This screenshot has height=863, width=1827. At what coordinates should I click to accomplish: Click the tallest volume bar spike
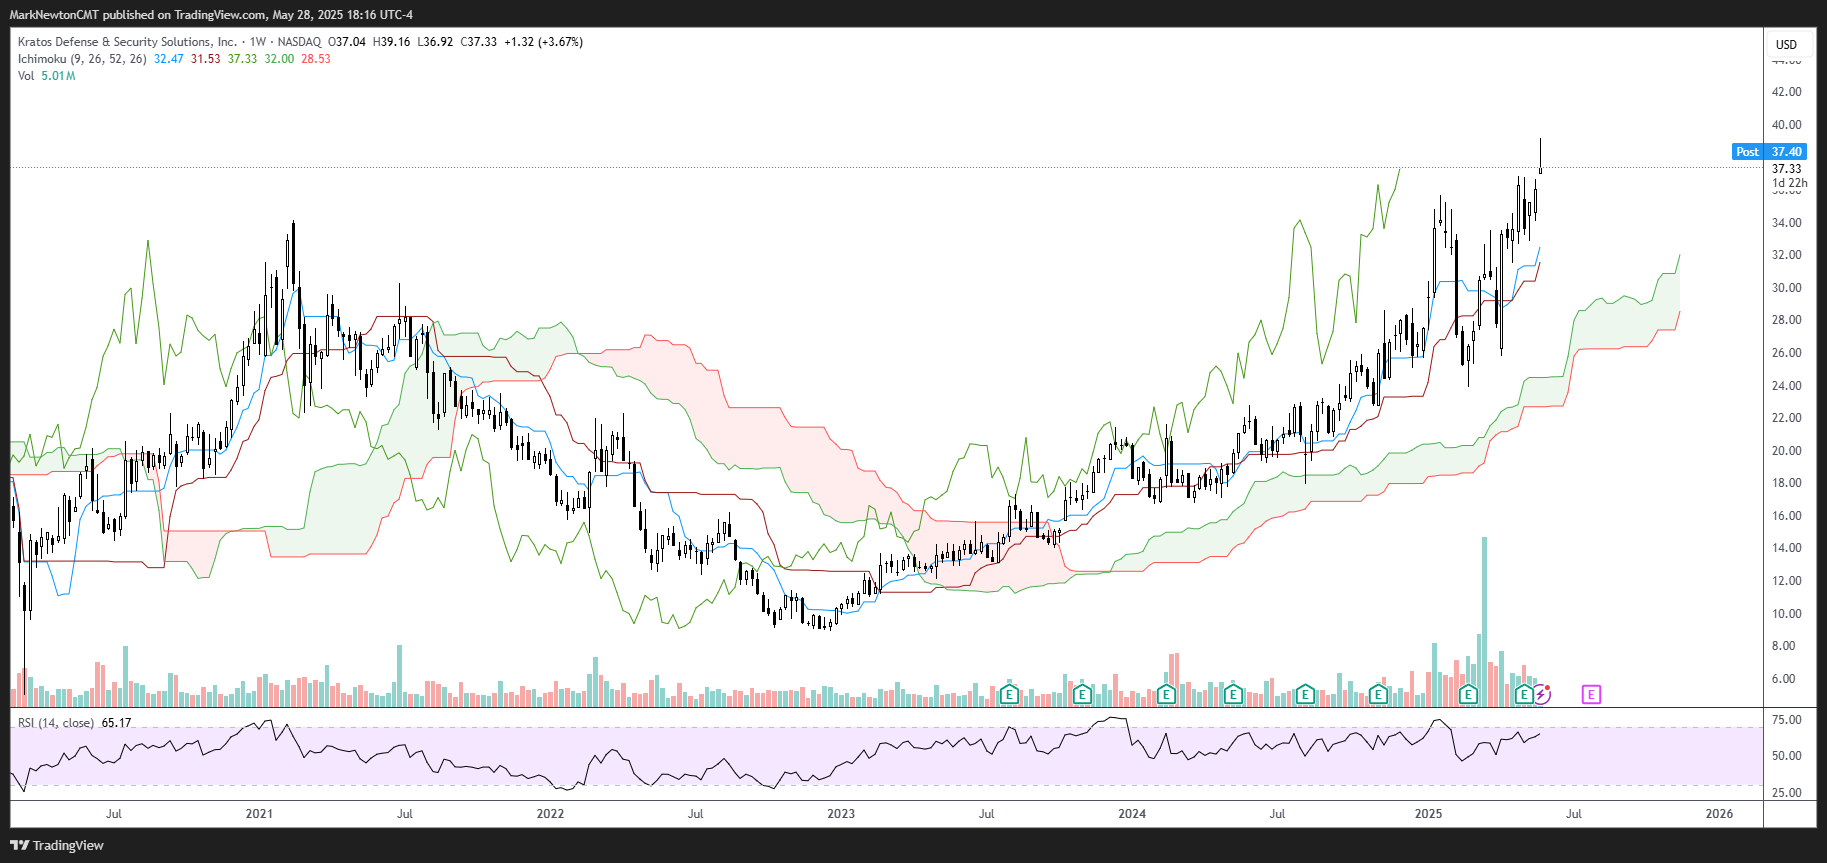(1484, 620)
